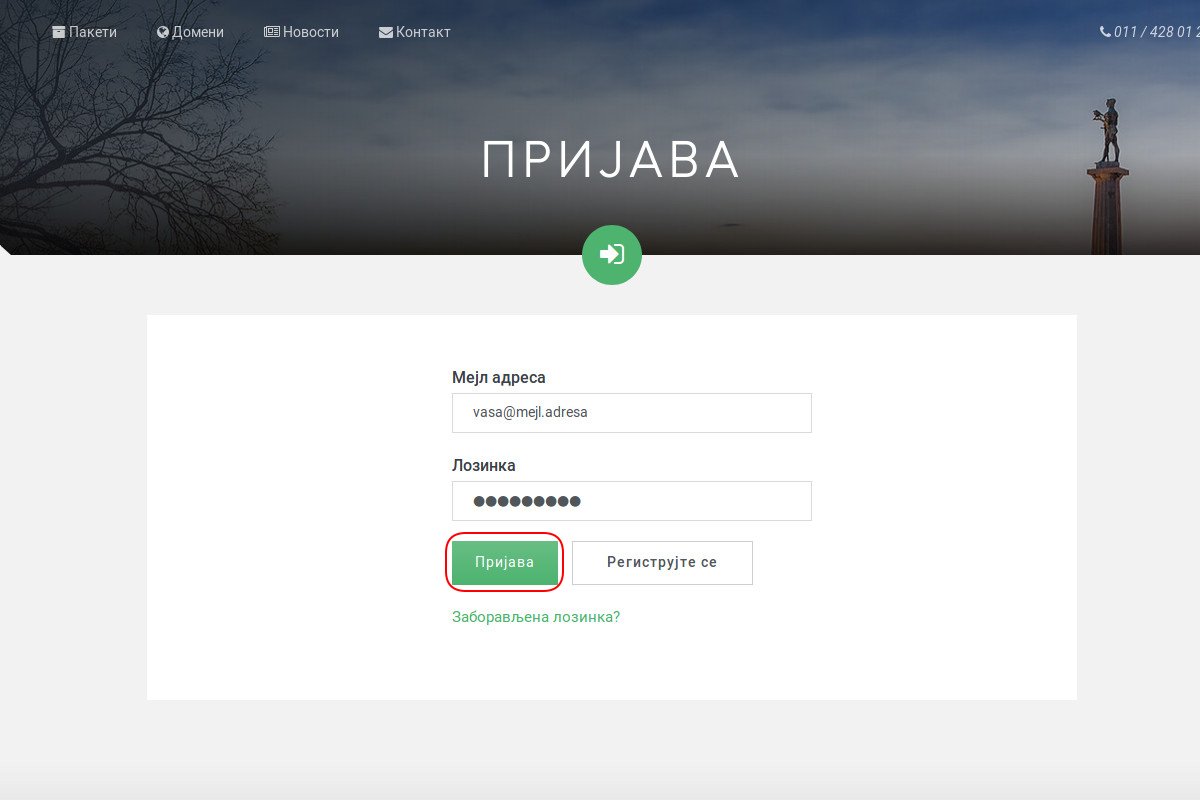Click the ПРИЈАВА page heading
This screenshot has height=800, width=1200.
[x=611, y=160]
